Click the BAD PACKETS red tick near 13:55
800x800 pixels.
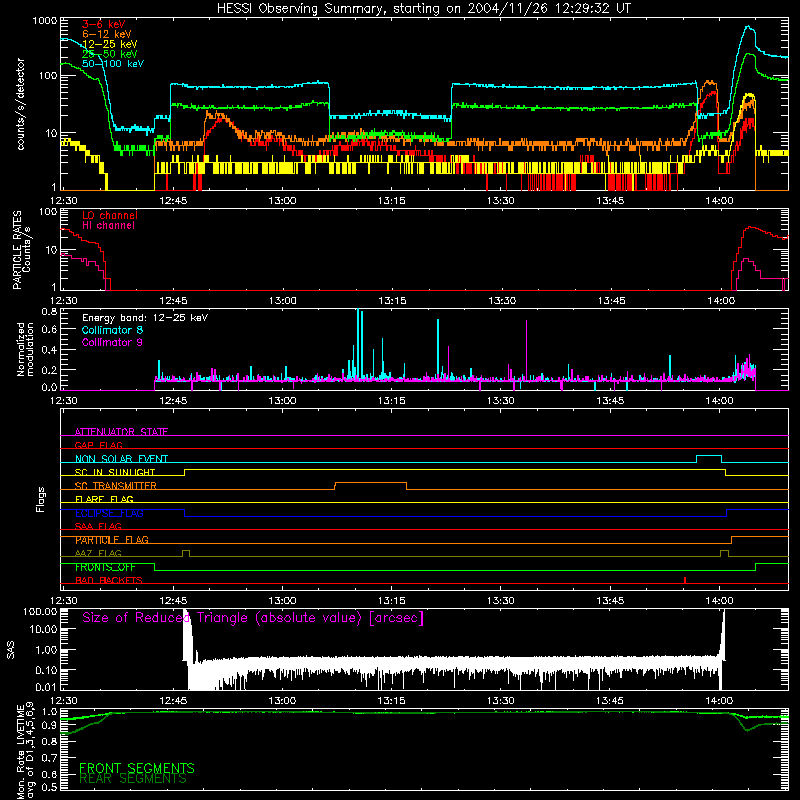coord(685,580)
